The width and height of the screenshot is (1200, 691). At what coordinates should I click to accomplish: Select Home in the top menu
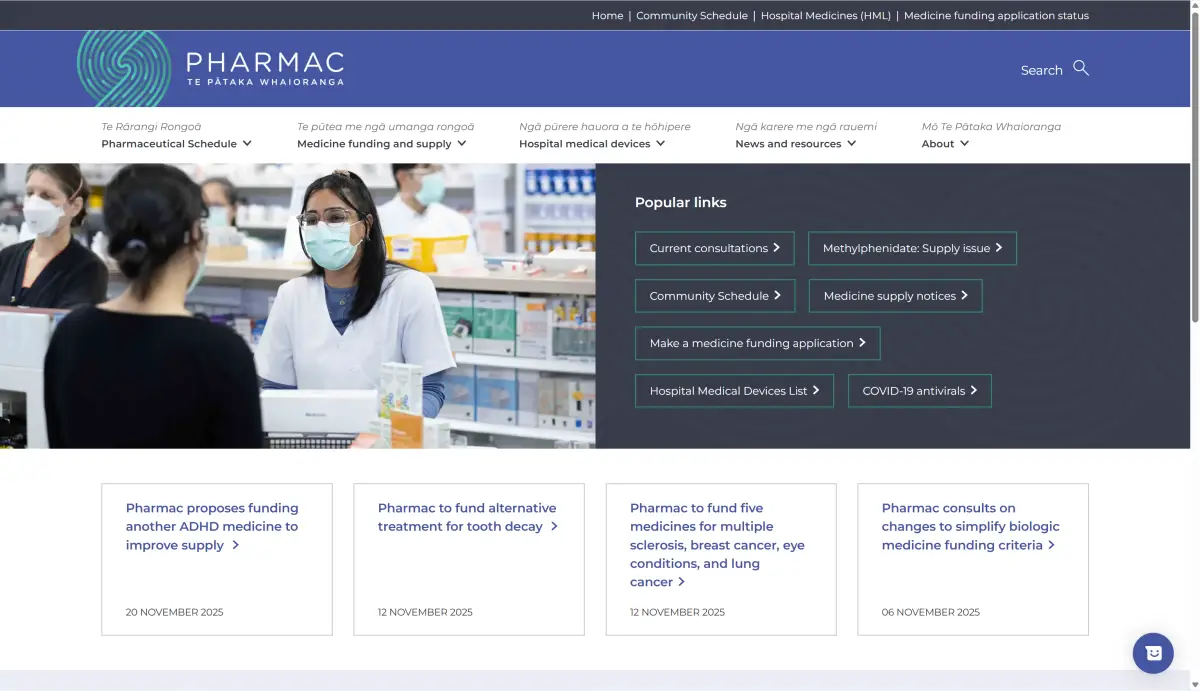coord(607,15)
